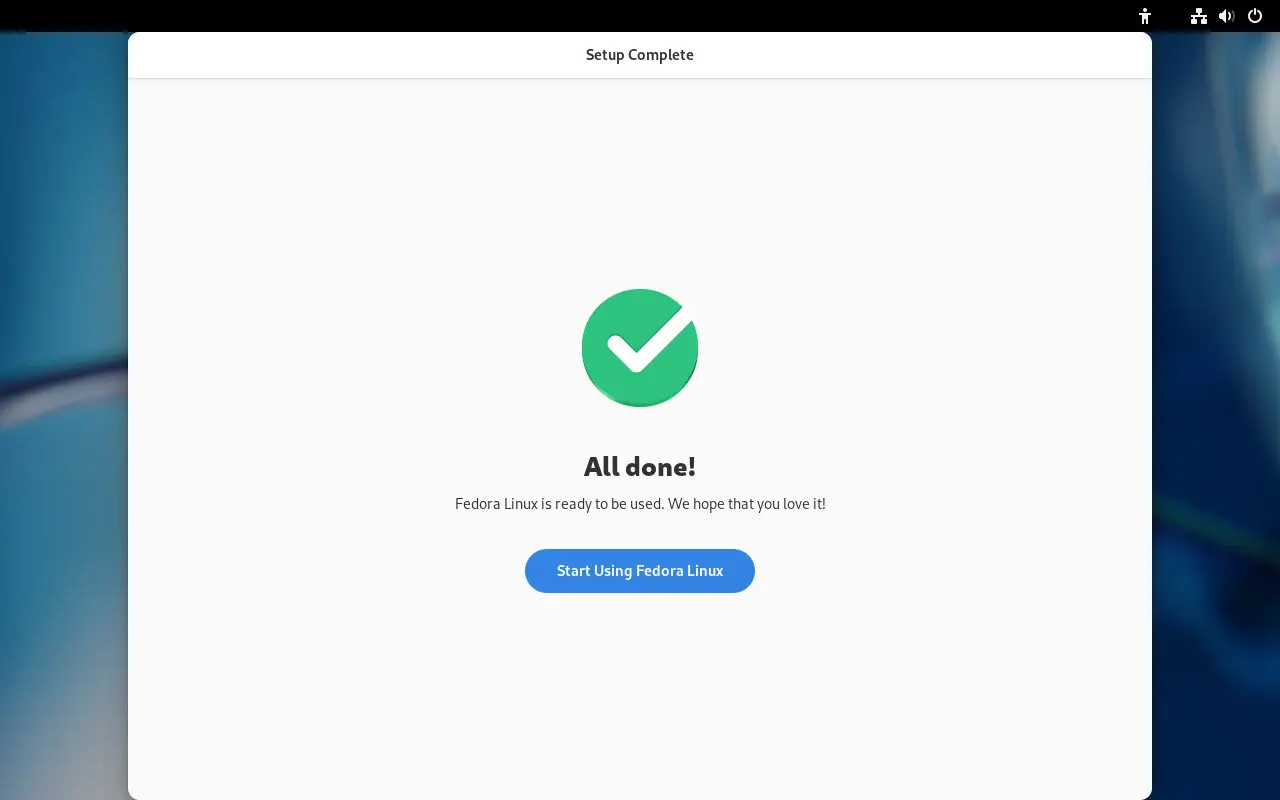Click empty header bar left of Setup Complete
This screenshot has width=1280, height=800.
coord(350,55)
